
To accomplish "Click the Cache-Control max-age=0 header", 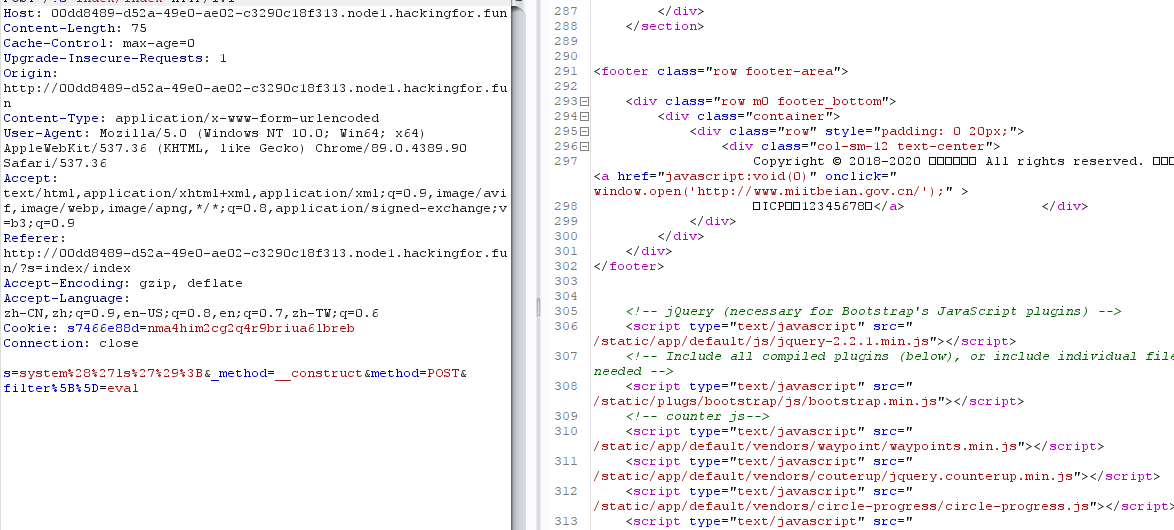I will click(x=99, y=43).
